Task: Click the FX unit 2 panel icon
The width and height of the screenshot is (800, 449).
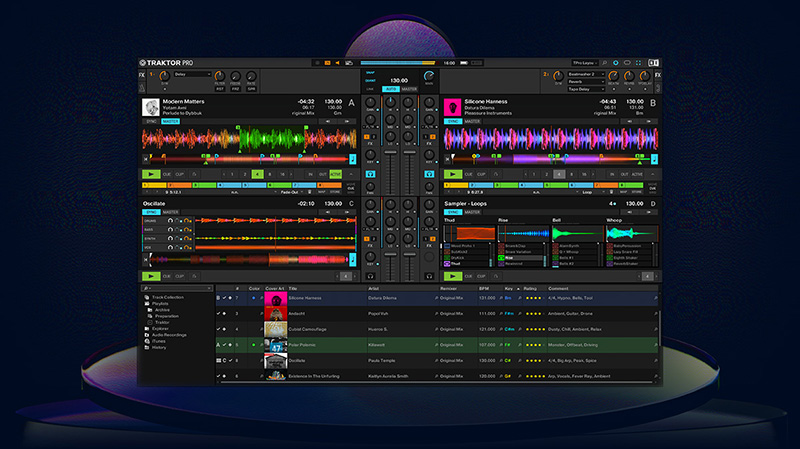Action: (658, 75)
